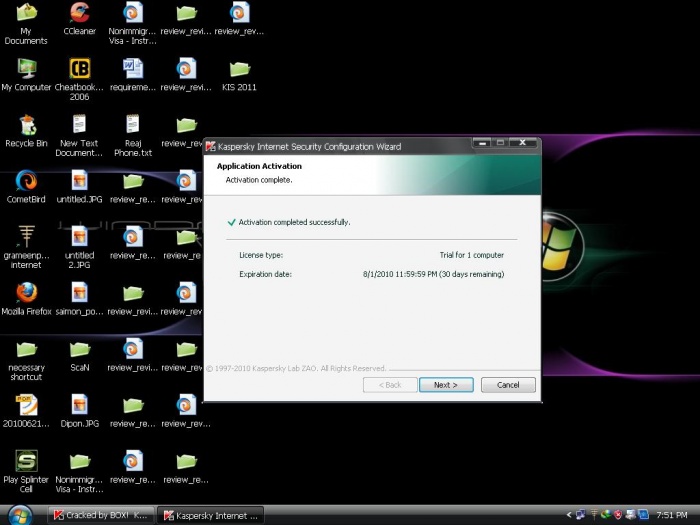Click the Kaspersky Lab ZAO copyright text
The image size is (700, 525).
click(x=296, y=368)
